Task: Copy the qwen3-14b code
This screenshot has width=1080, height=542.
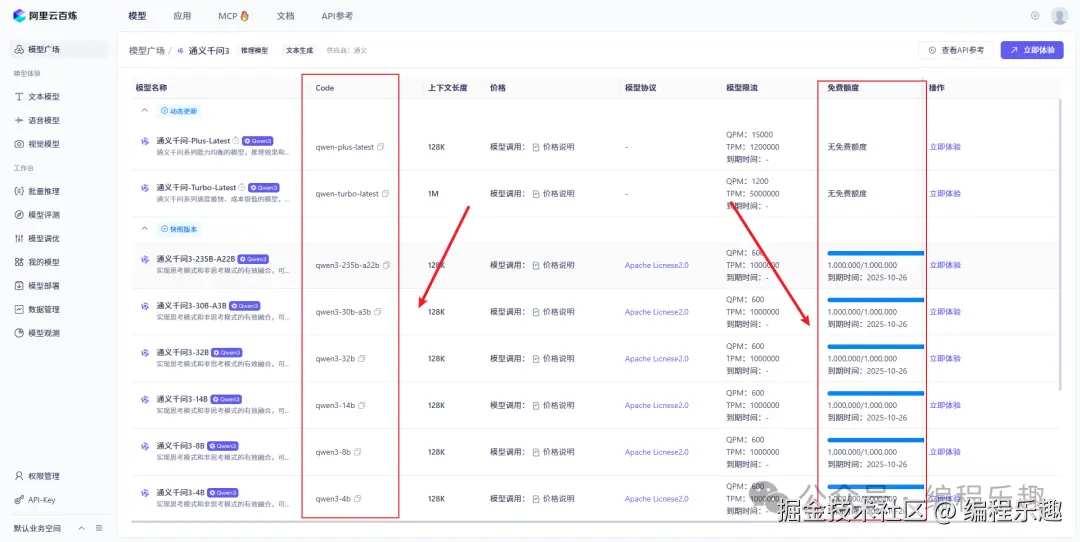Action: pyautogui.click(x=362, y=405)
